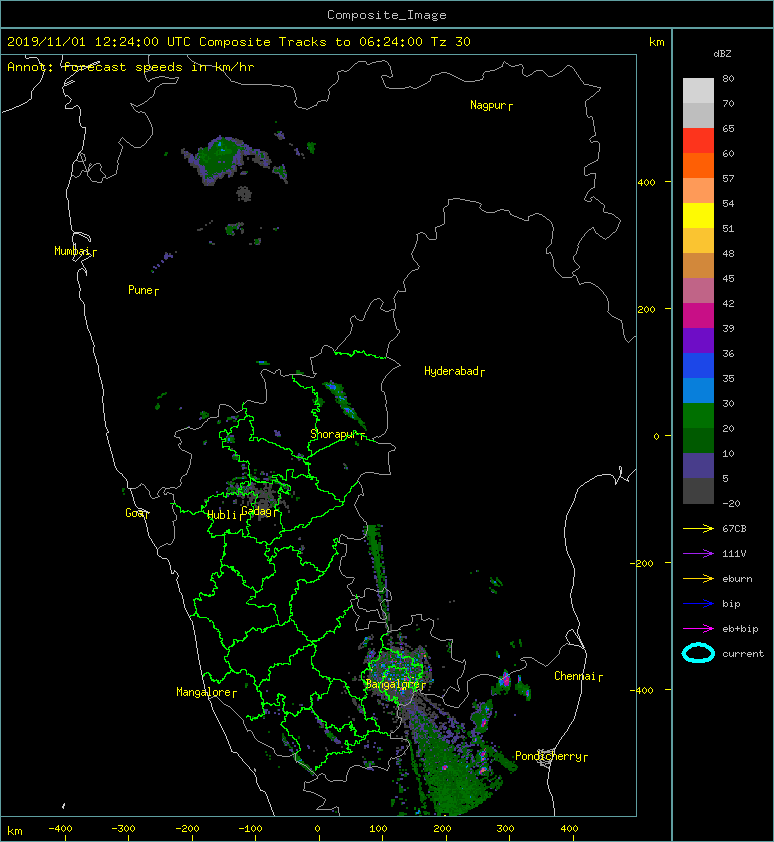Click the cyan current ellipse legend icon

pyautogui.click(x=698, y=653)
